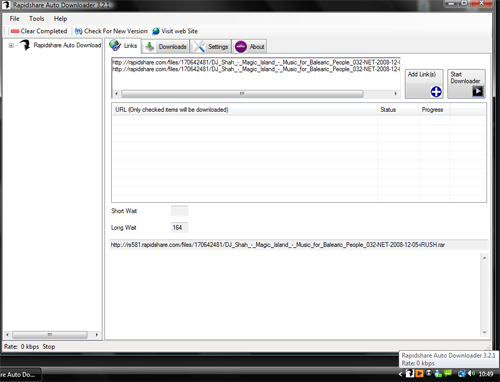Image resolution: width=500 pixels, height=382 pixels.
Task: Switch to the Links tab
Action: (124, 46)
